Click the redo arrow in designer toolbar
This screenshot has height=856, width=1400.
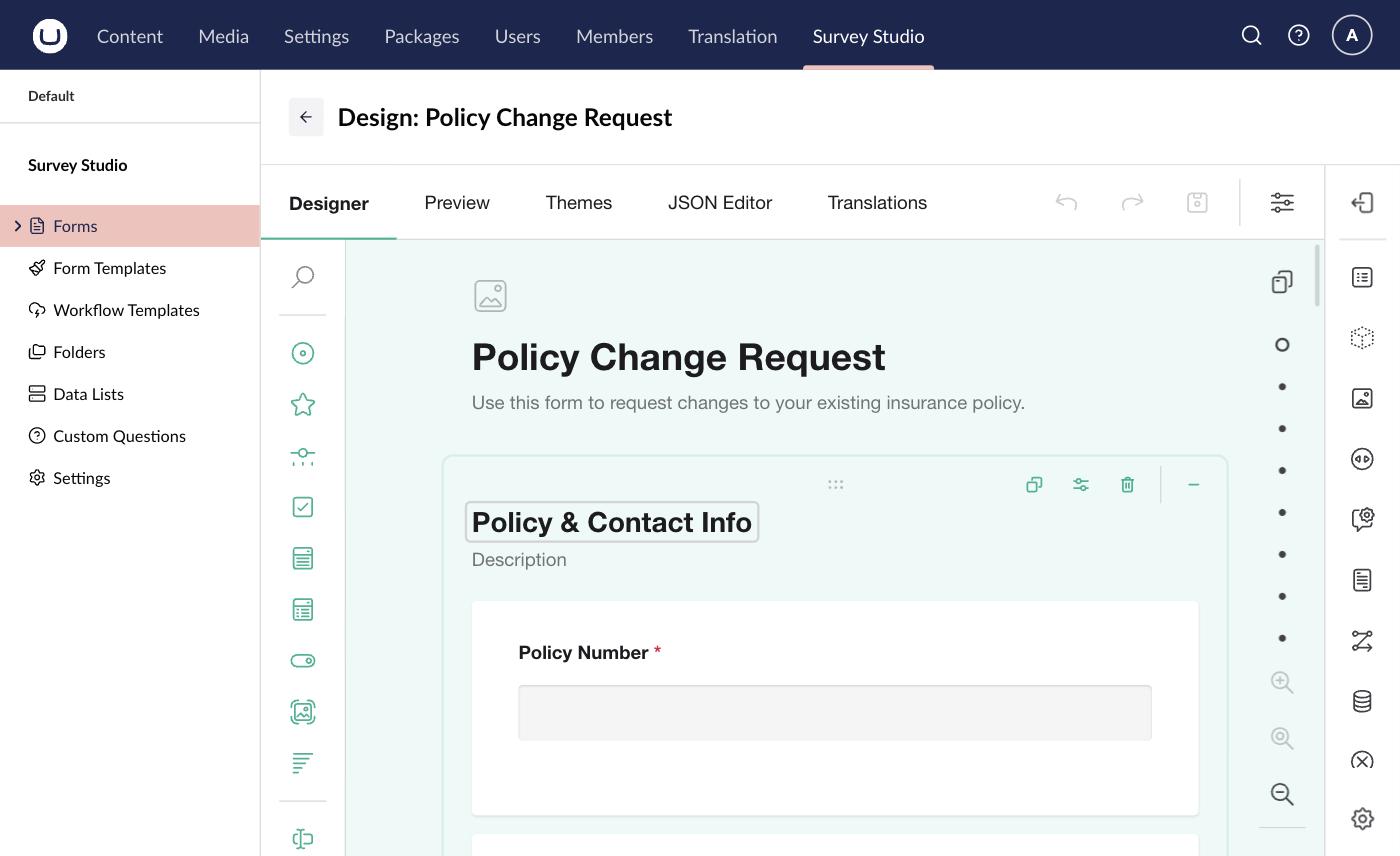click(x=1132, y=203)
